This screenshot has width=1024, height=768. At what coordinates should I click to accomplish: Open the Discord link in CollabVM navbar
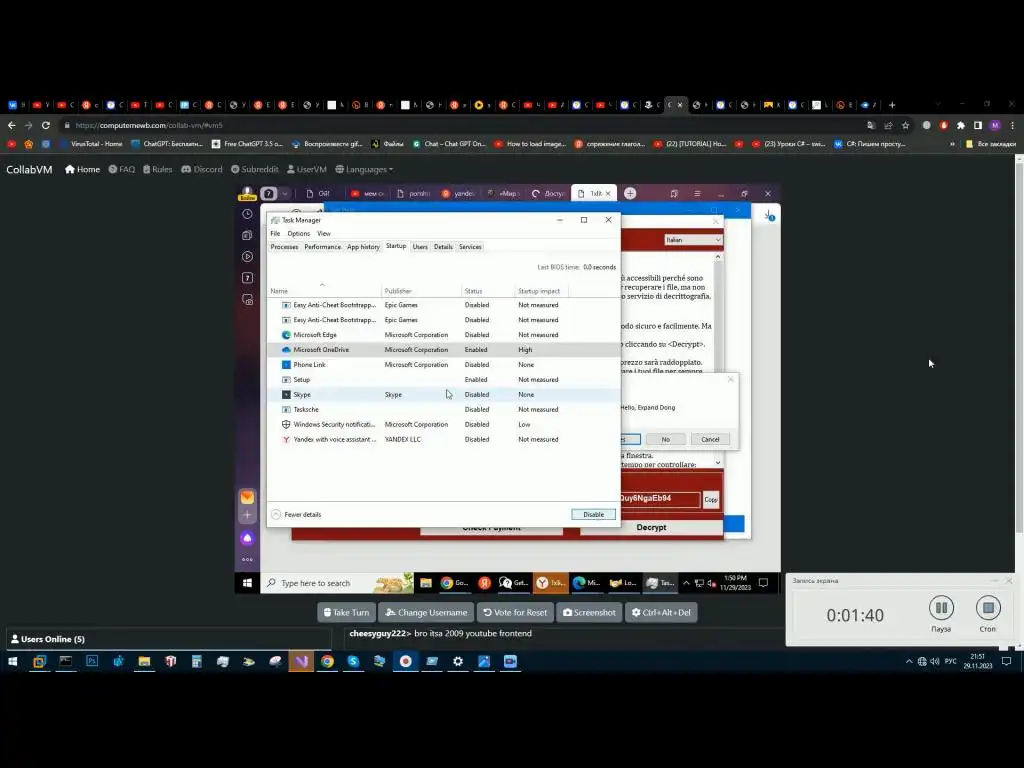202,169
